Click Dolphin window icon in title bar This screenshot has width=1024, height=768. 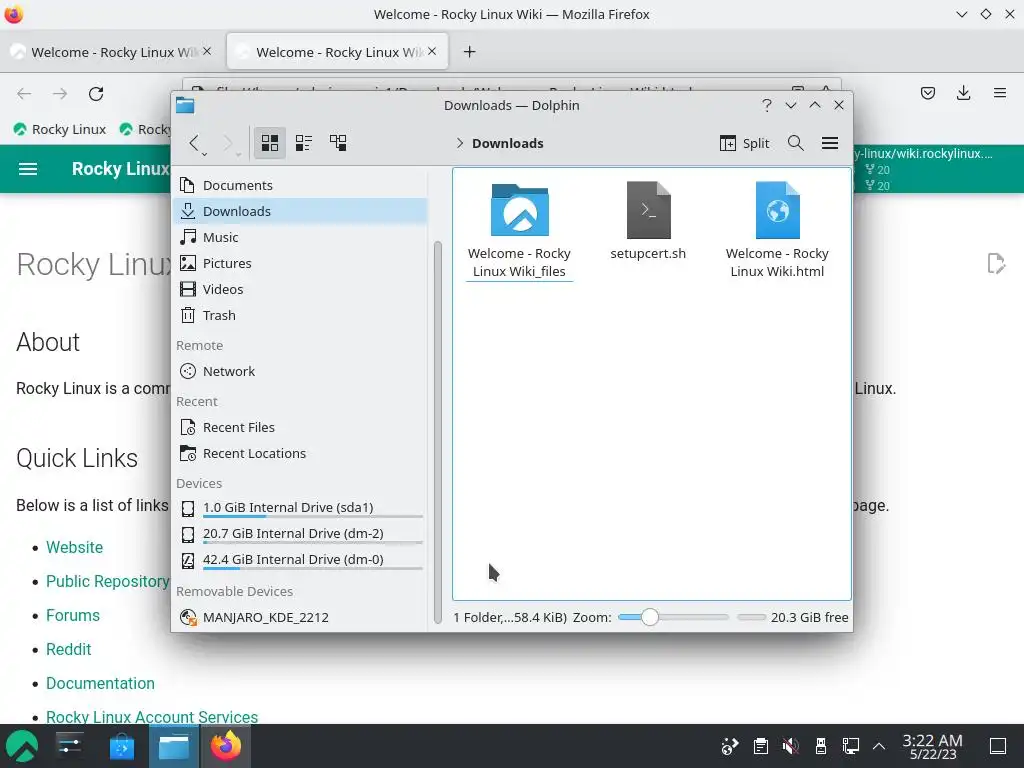click(x=185, y=105)
